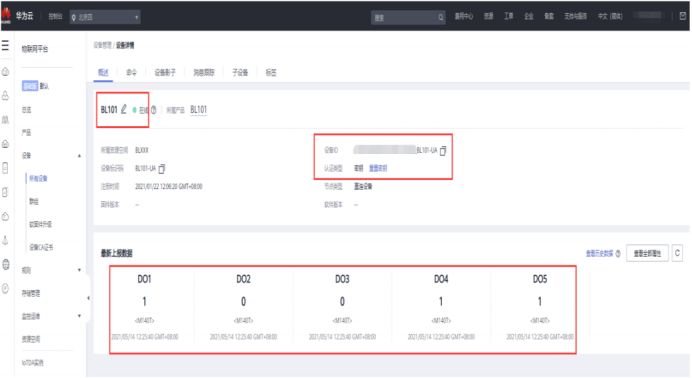Open 总览 overview in sidebar
Viewport: 692px width, 378px height.
(x=26, y=110)
